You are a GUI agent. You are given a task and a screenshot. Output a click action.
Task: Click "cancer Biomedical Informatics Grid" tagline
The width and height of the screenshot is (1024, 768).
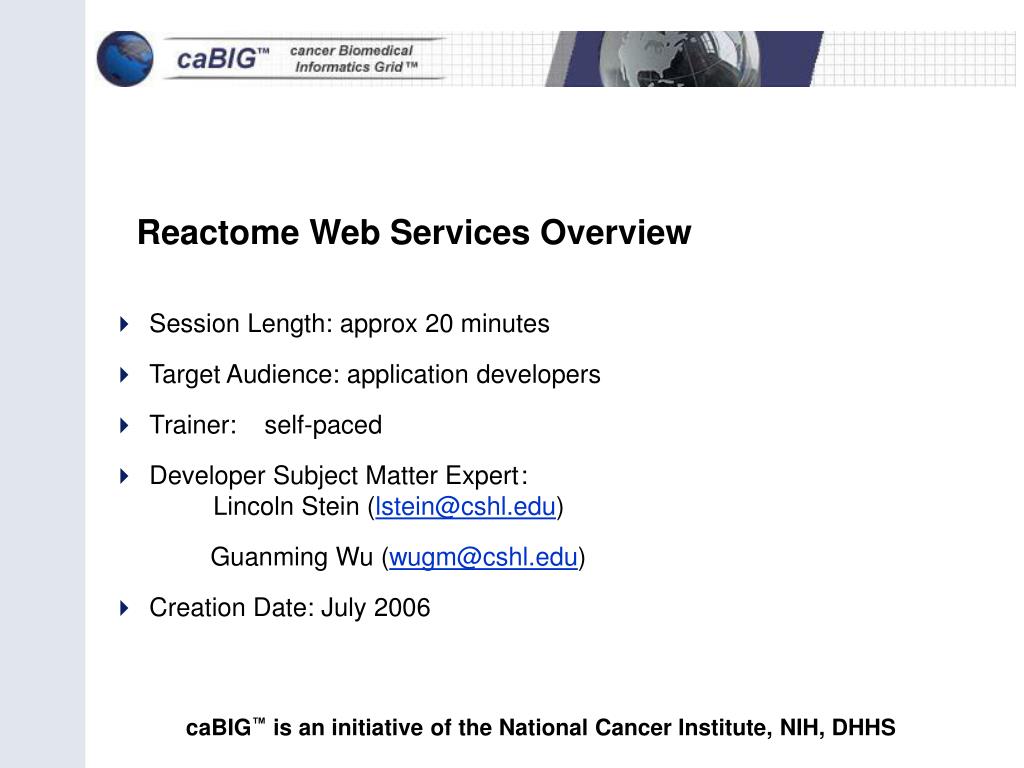point(353,59)
